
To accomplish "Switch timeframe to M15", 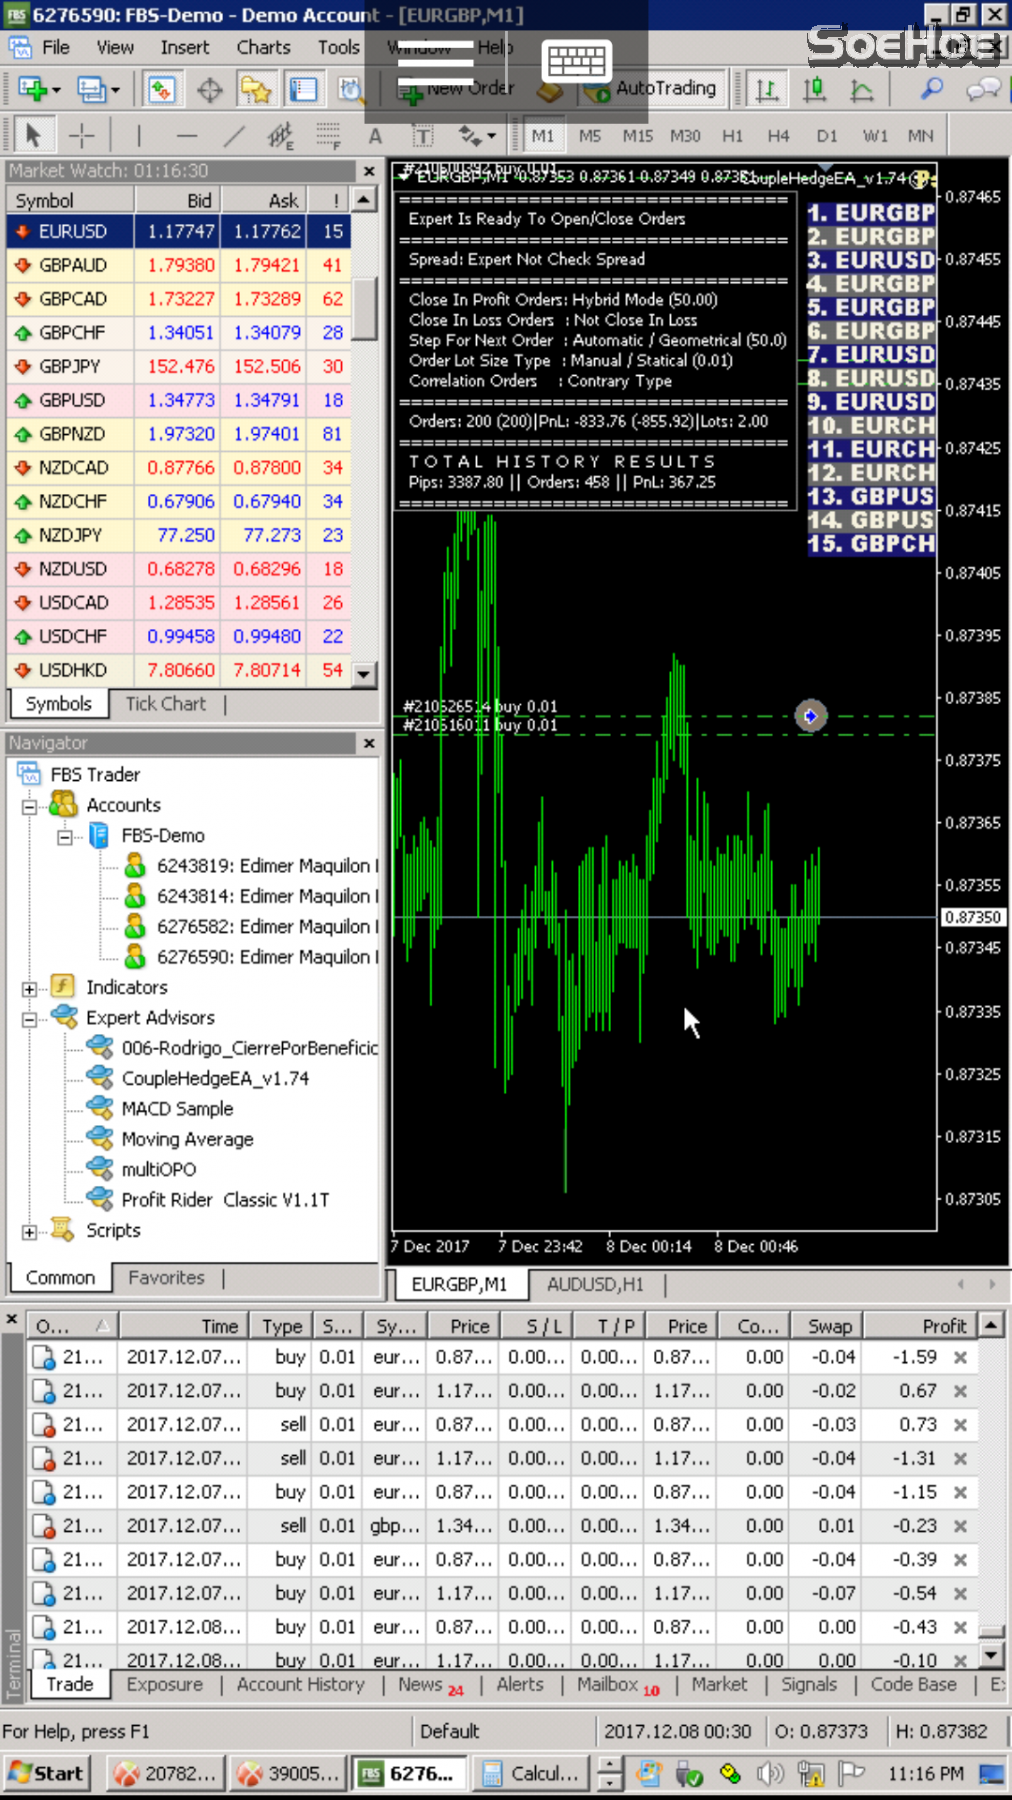I will click(x=637, y=136).
